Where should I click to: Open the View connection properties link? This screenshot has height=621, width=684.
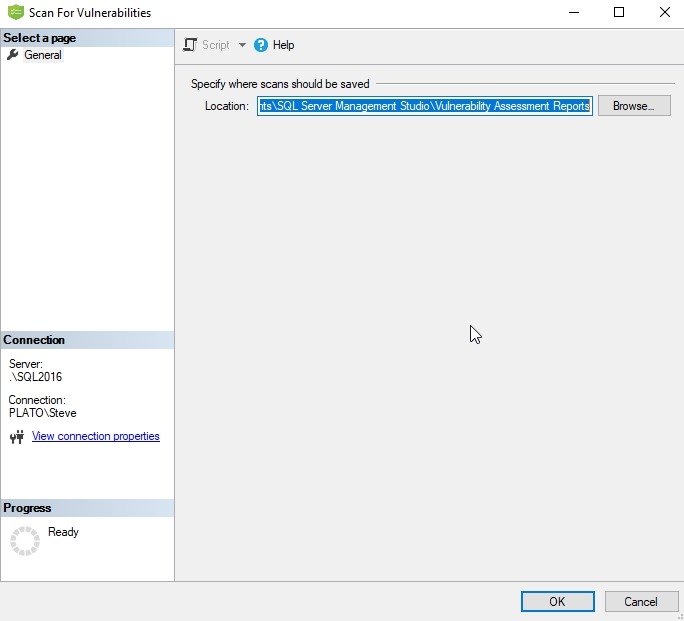click(95, 436)
